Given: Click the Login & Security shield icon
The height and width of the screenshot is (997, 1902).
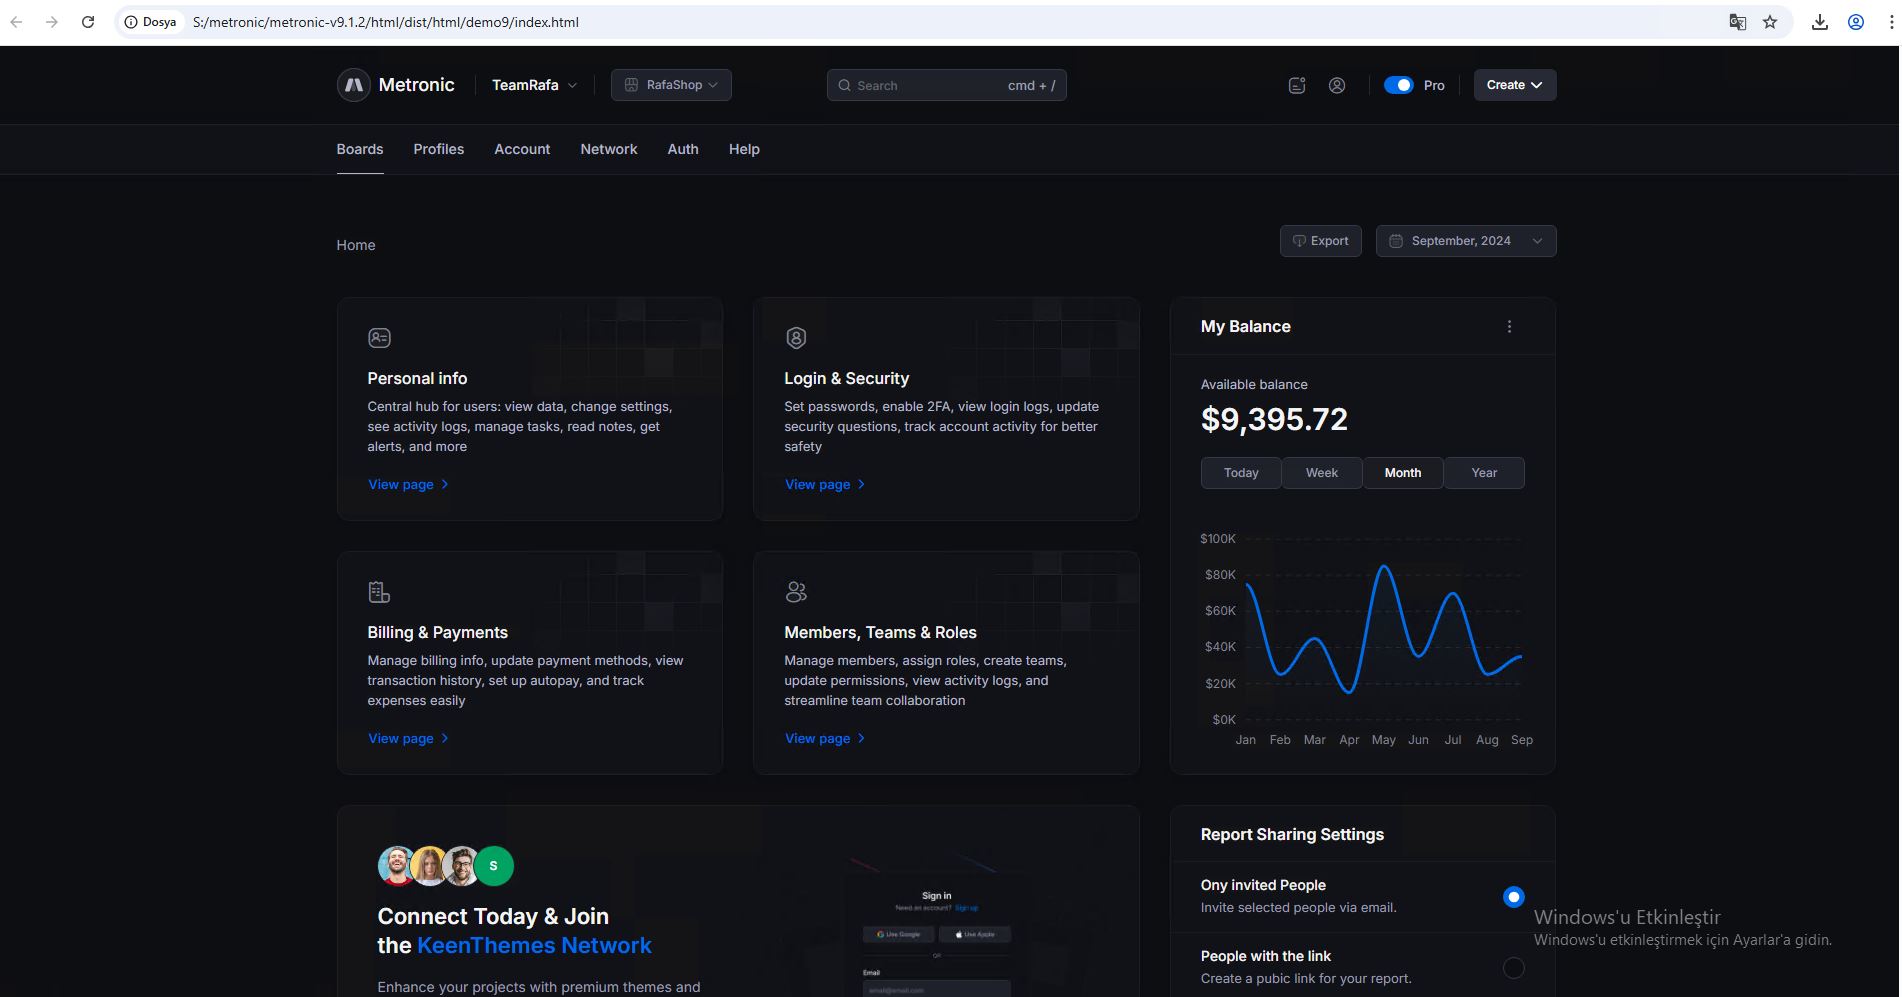Looking at the screenshot, I should [796, 338].
